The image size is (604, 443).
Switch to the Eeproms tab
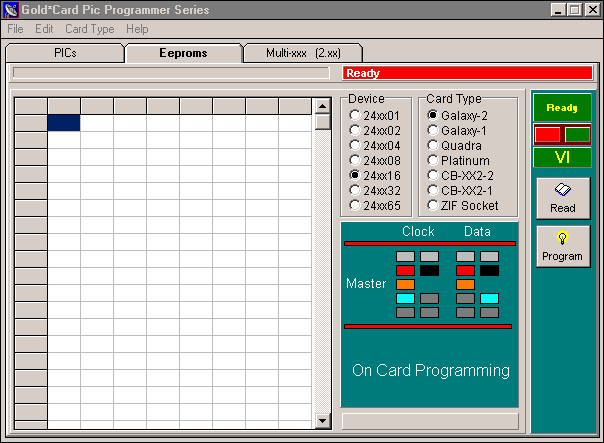183,53
